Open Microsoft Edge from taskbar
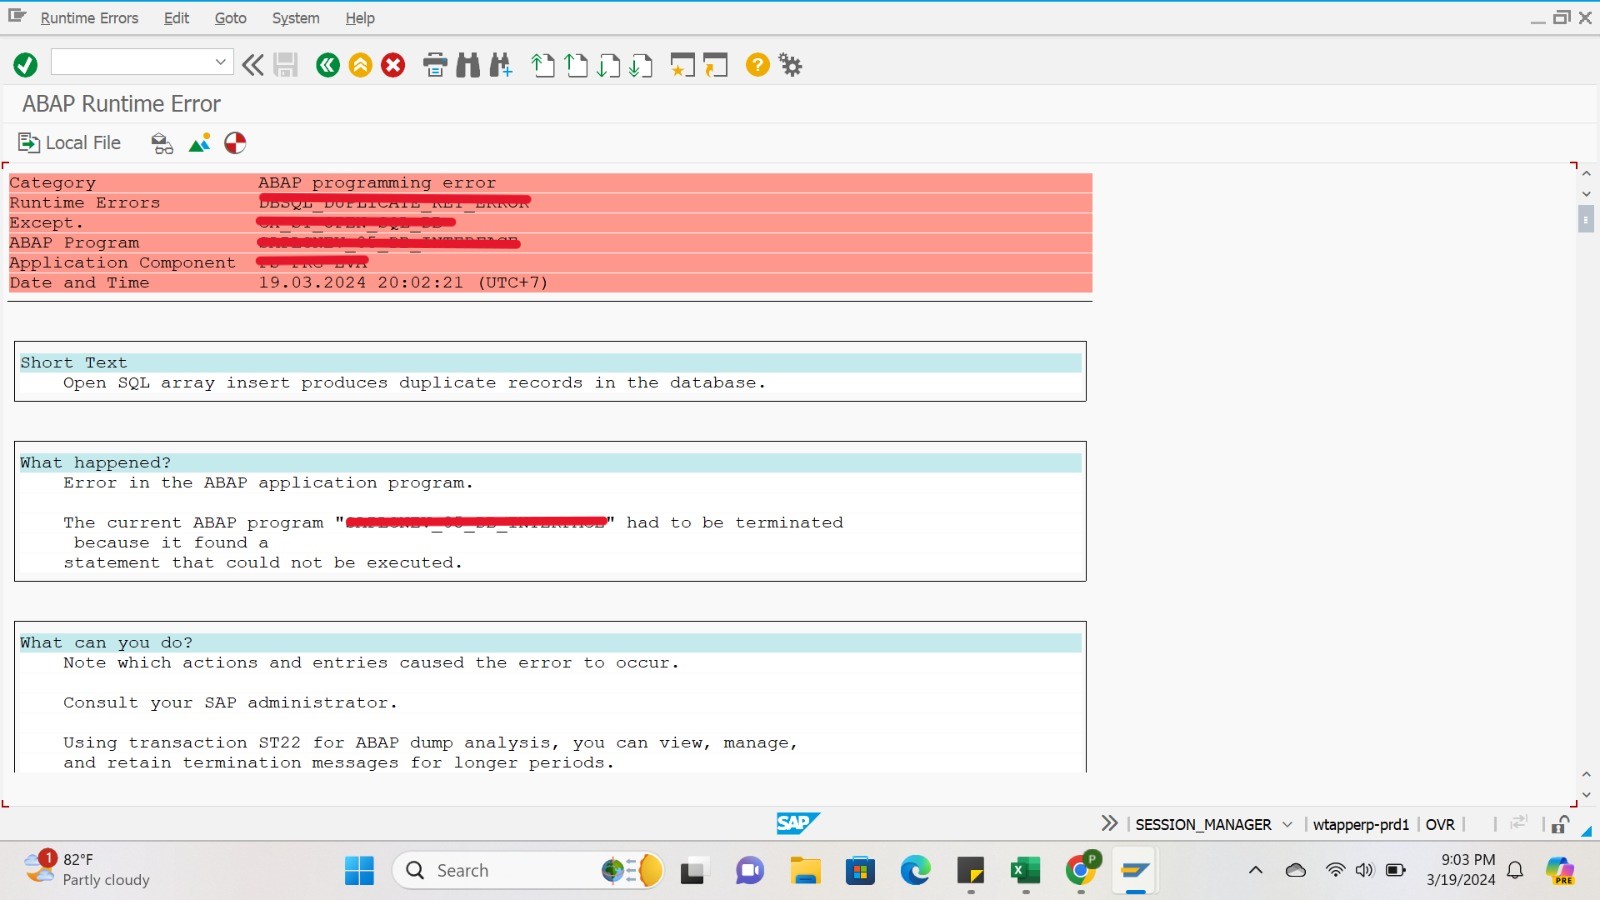The width and height of the screenshot is (1600, 900). tap(915, 870)
